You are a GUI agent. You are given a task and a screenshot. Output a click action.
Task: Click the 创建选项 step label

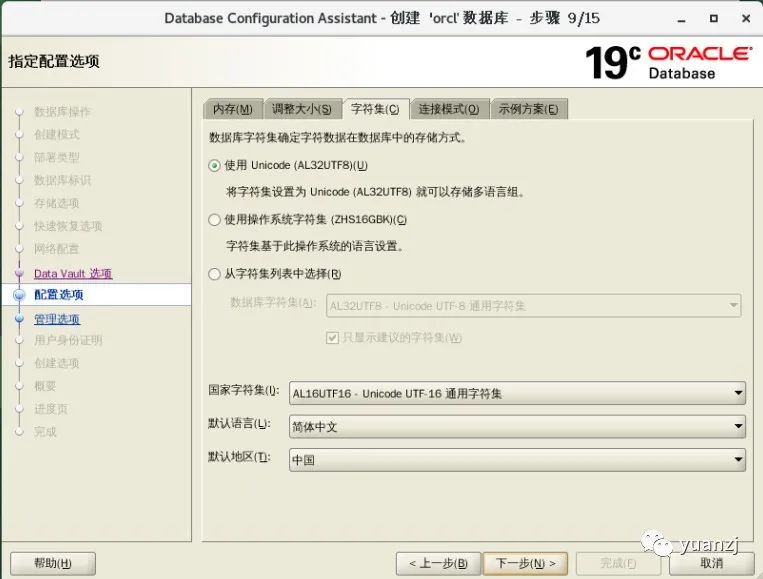(56, 363)
